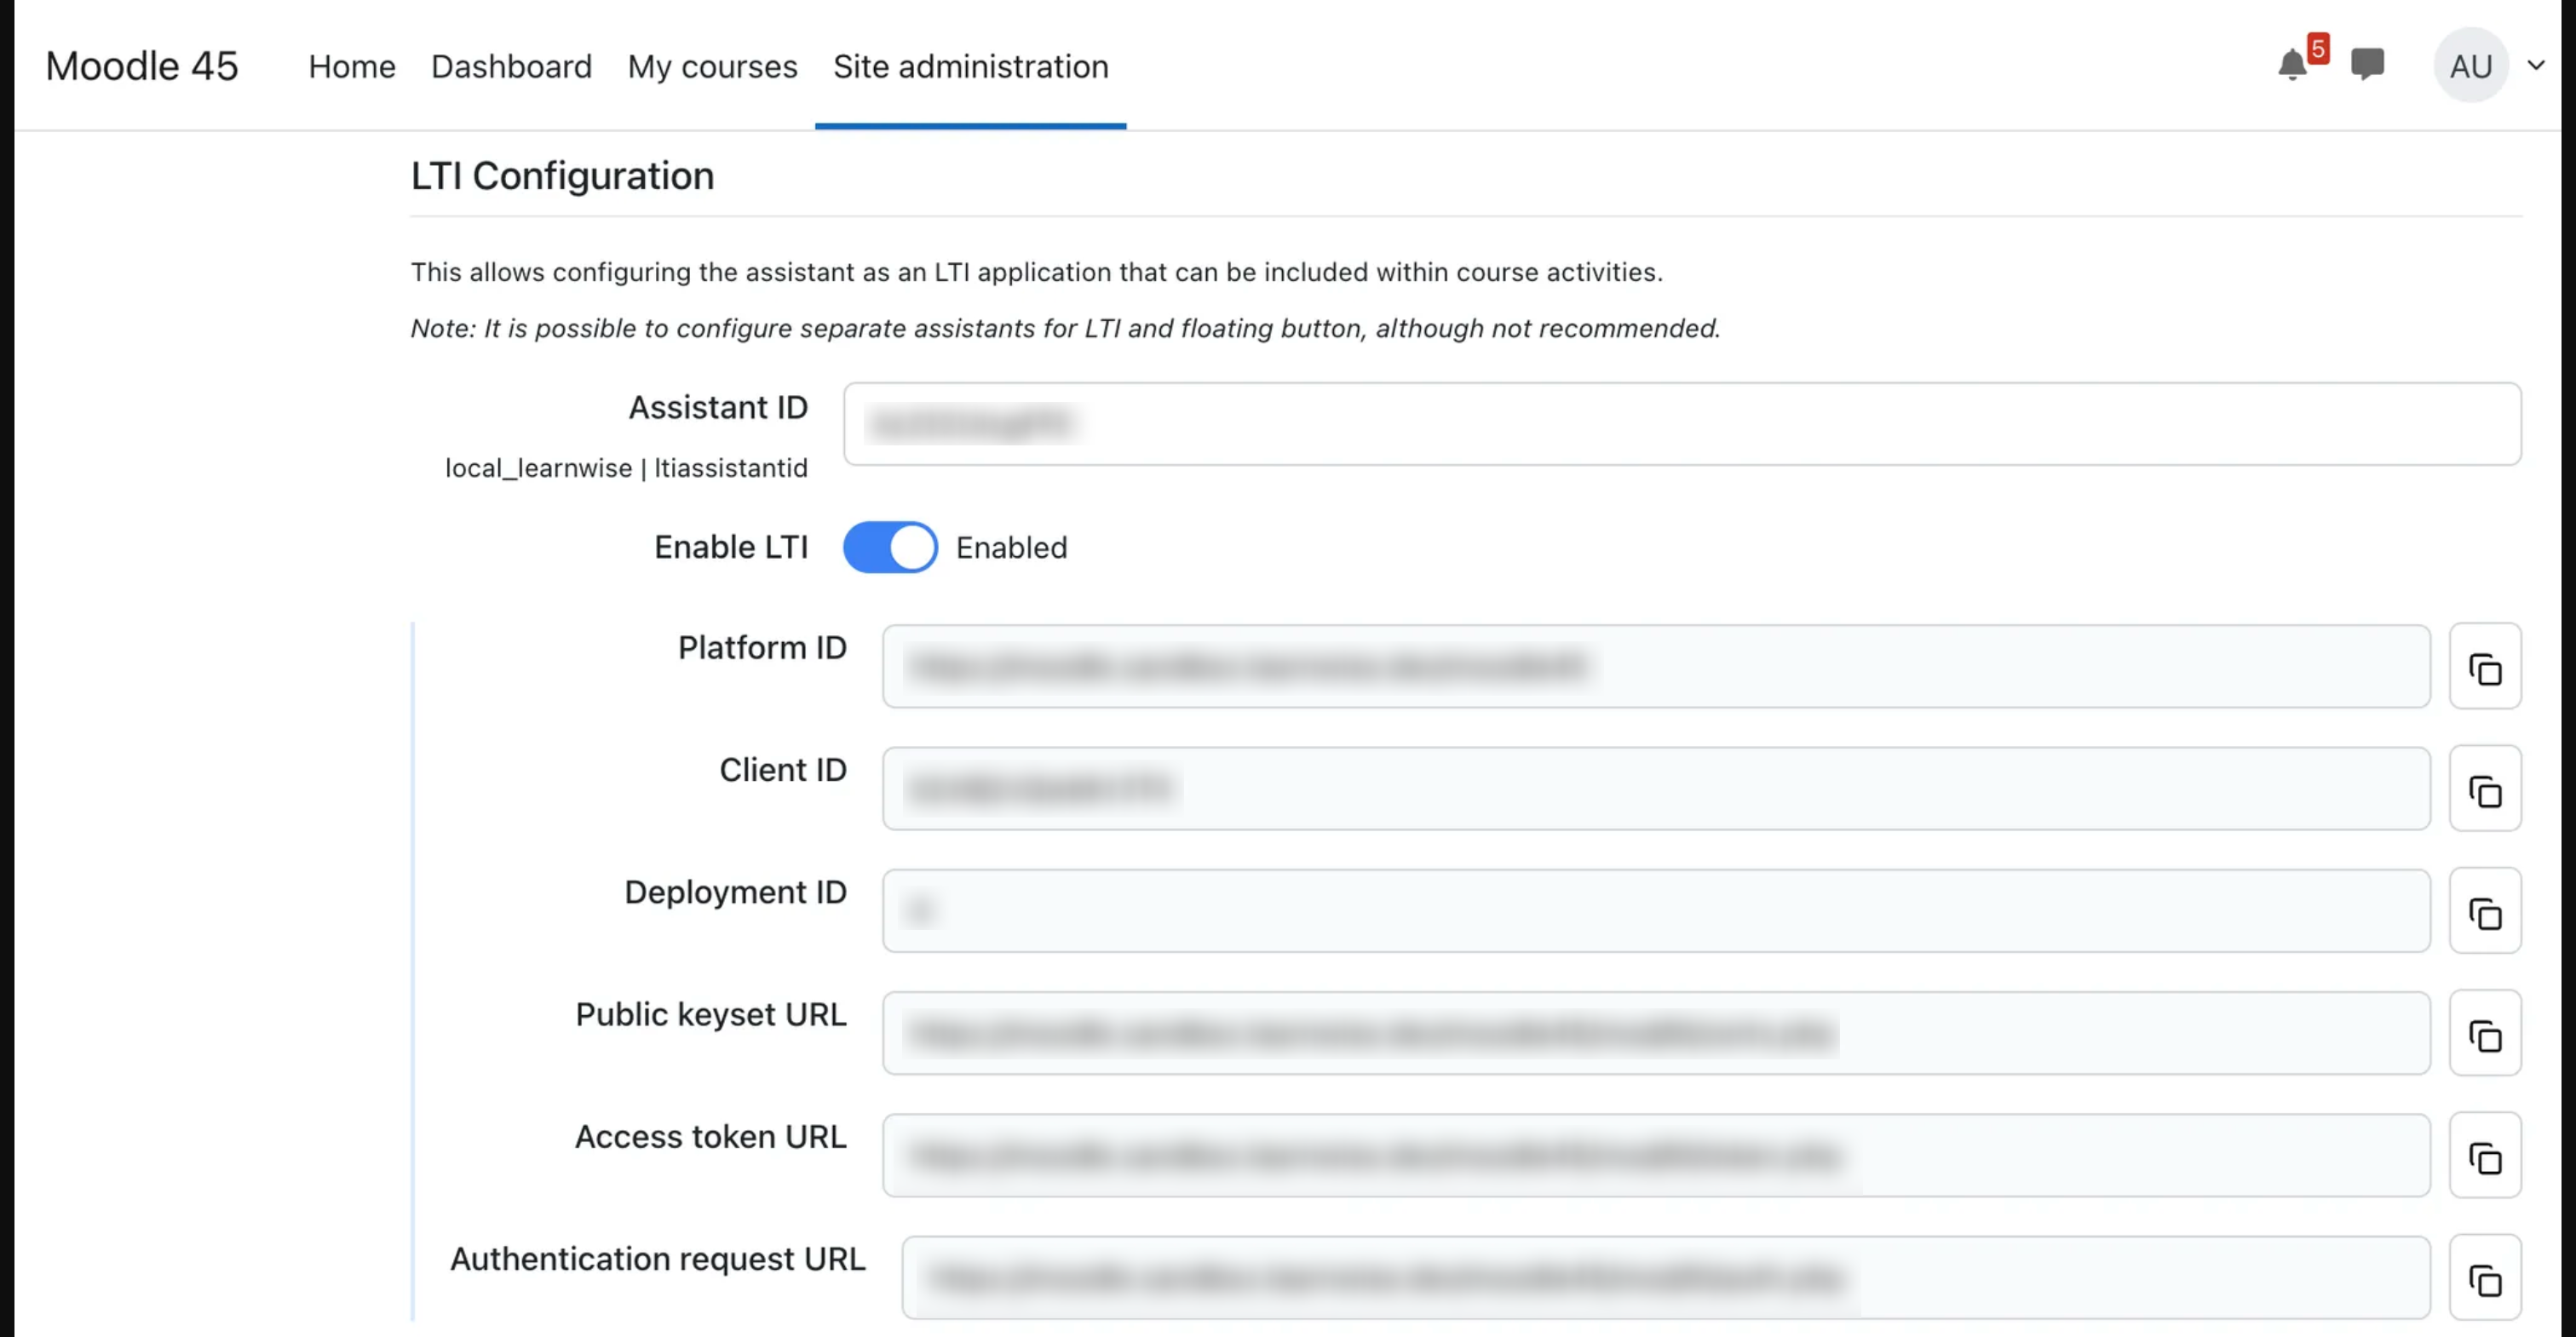Click into the Platform ID field

pyautogui.click(x=1656, y=666)
